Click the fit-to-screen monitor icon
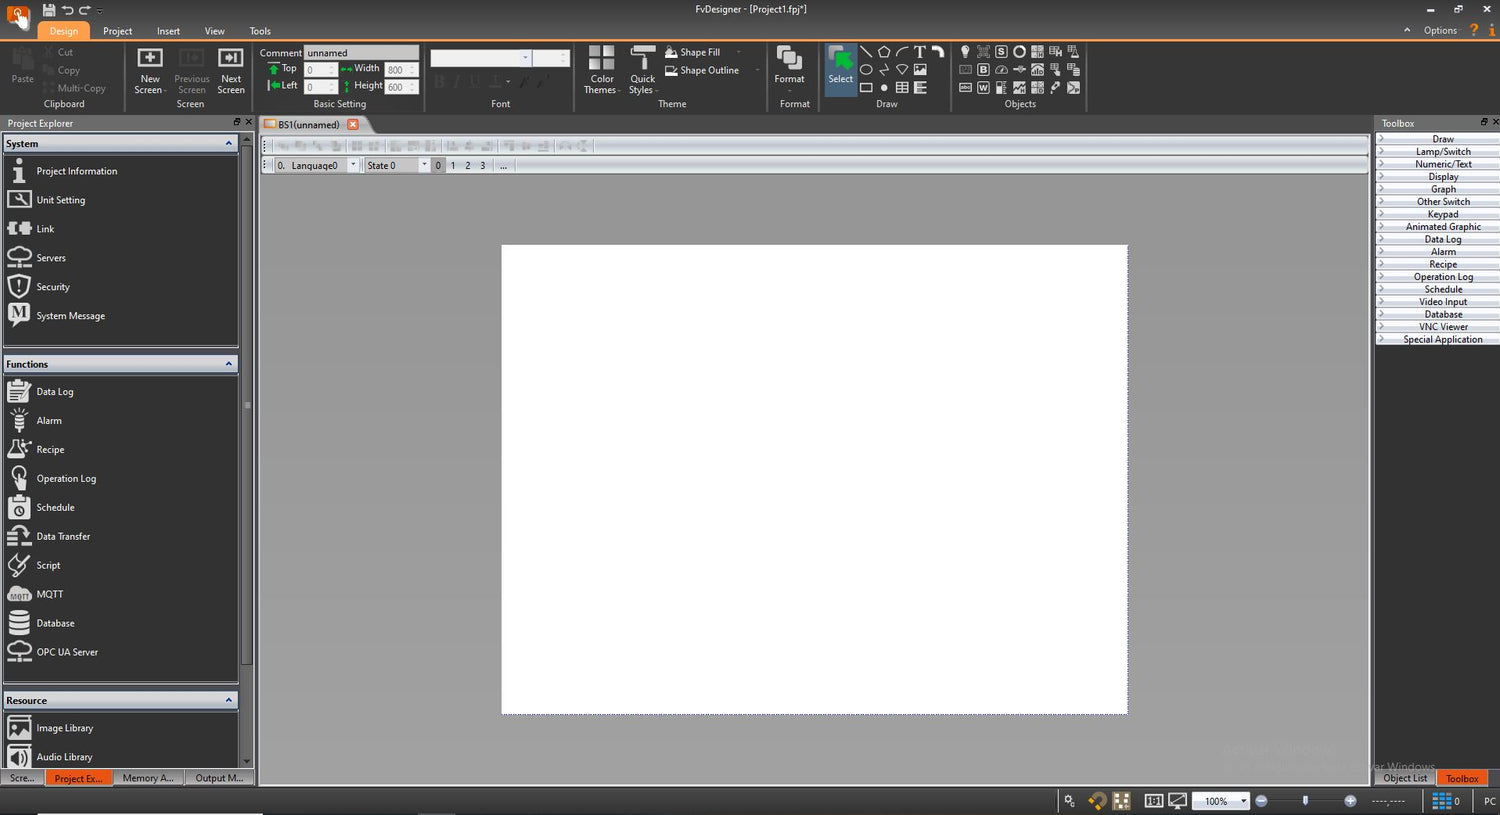The width and height of the screenshot is (1500, 815). click(x=1178, y=801)
